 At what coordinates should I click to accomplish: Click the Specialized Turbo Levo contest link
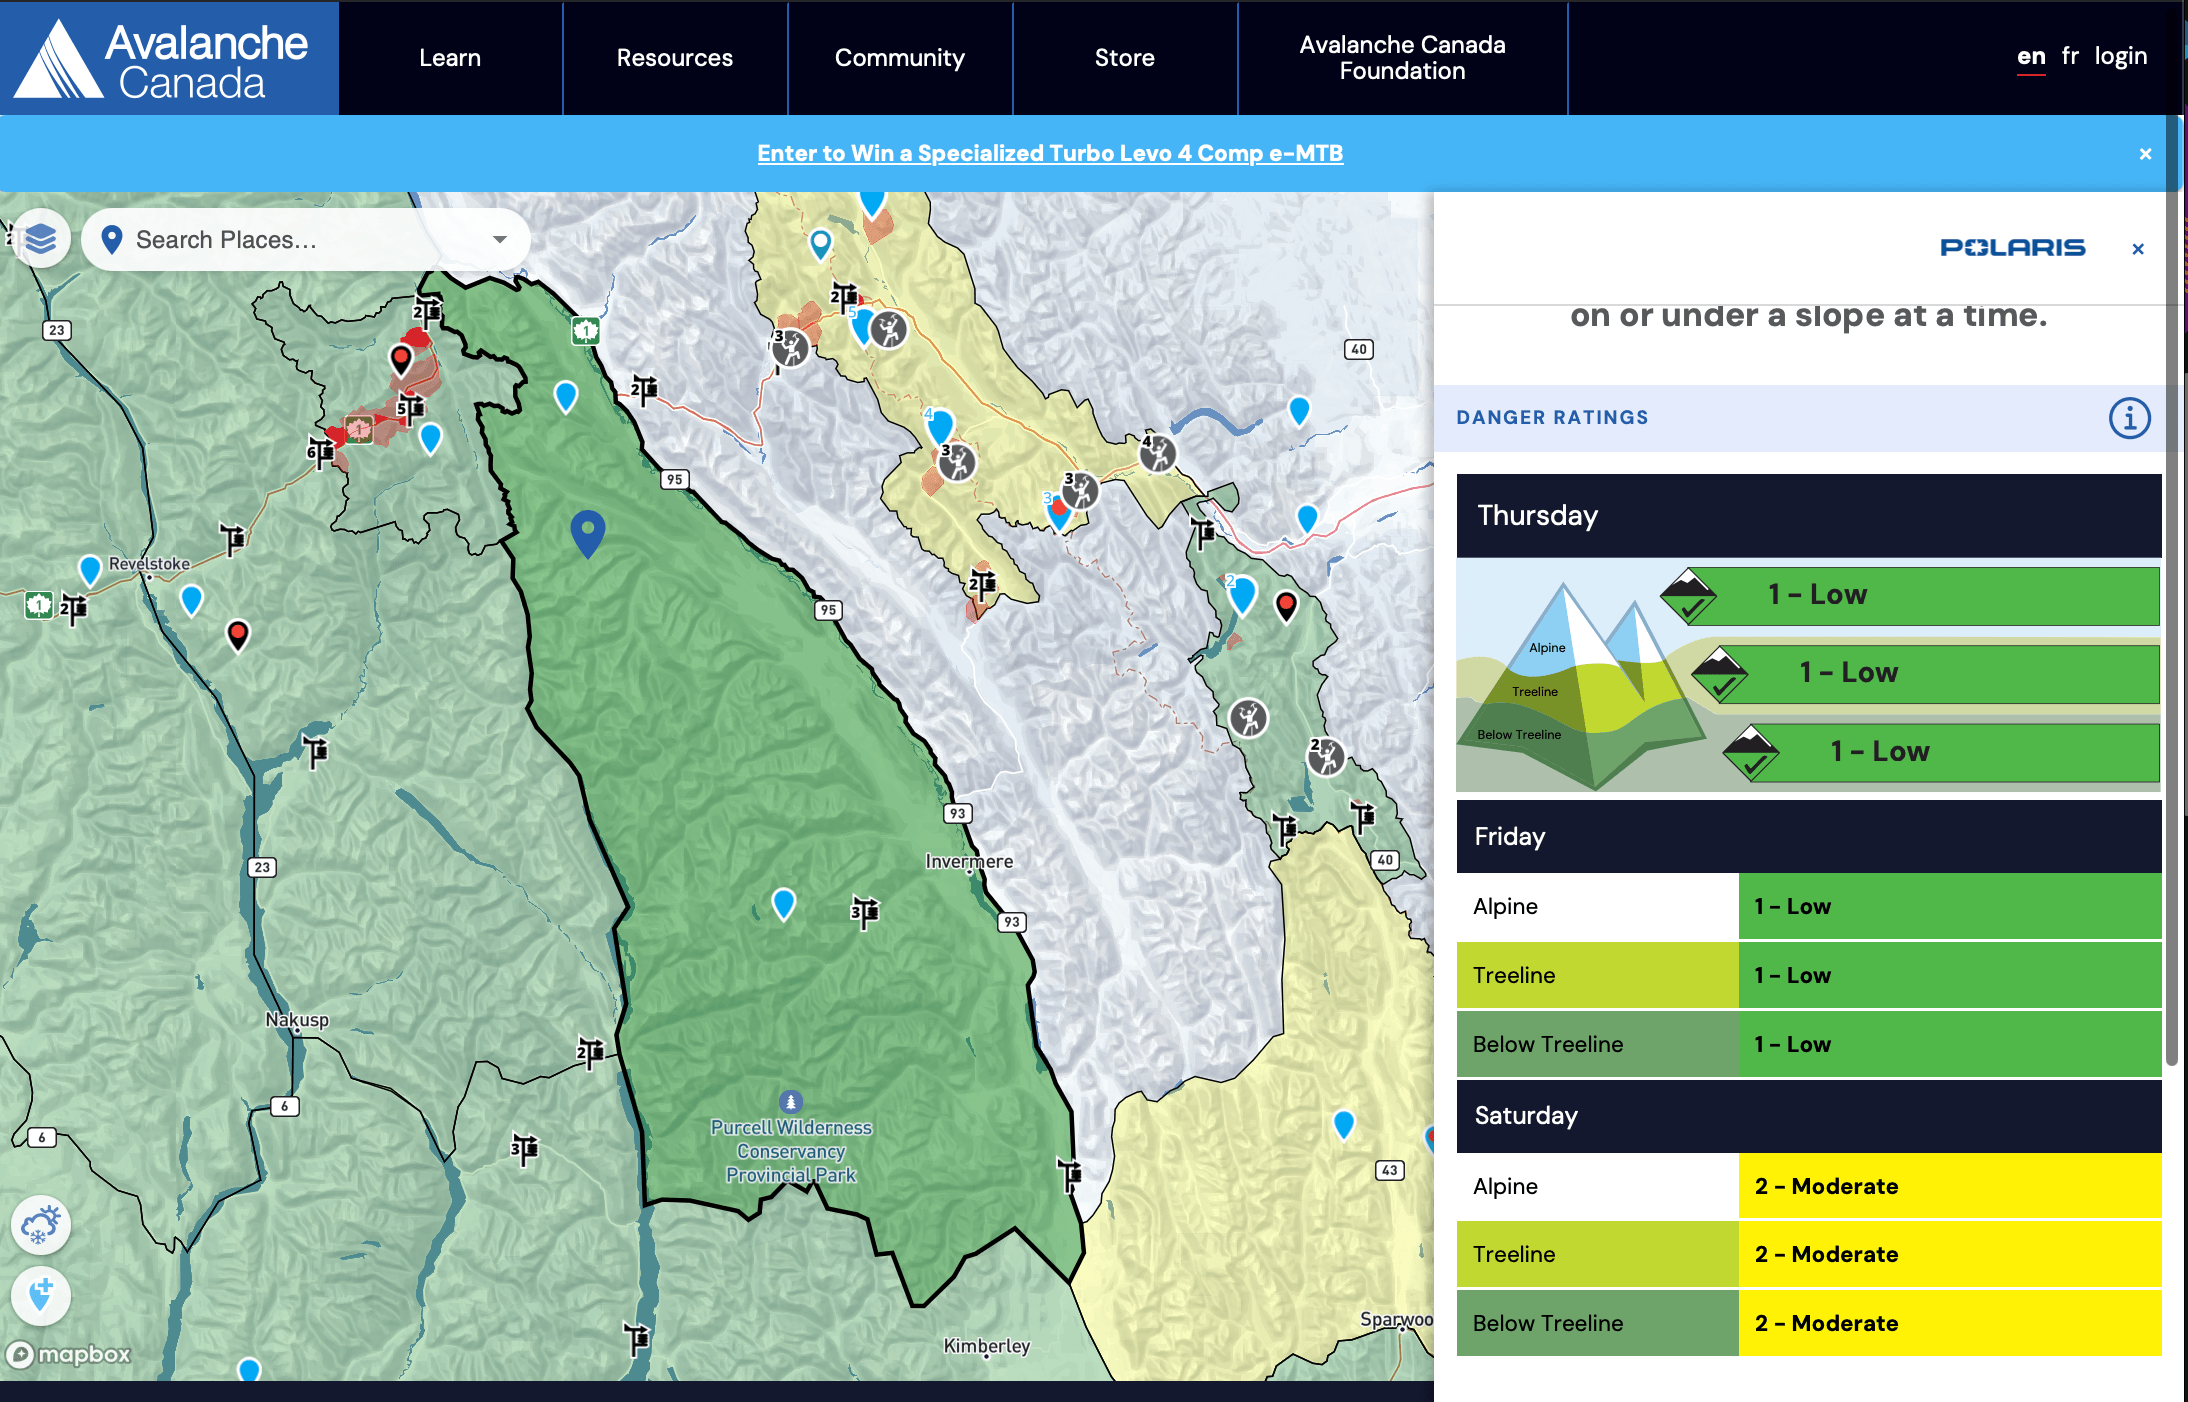point(1050,153)
